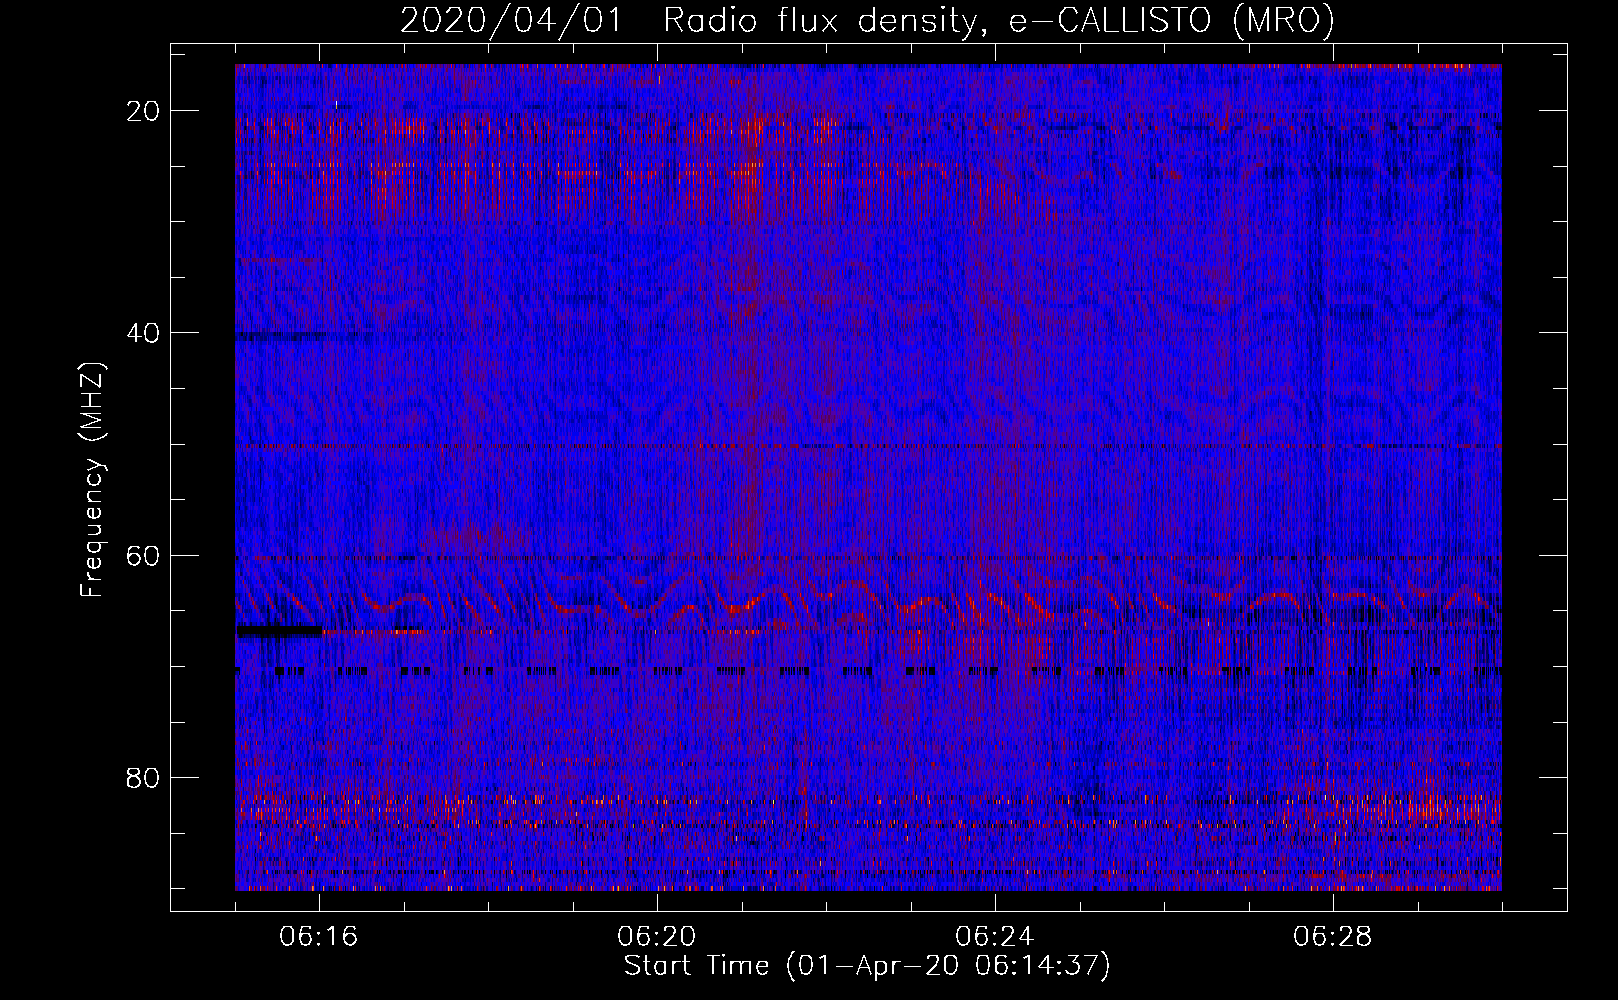Click the plot title mentioning e-CALLISTO (MRO)
1618x1000 pixels.
click(x=867, y=21)
